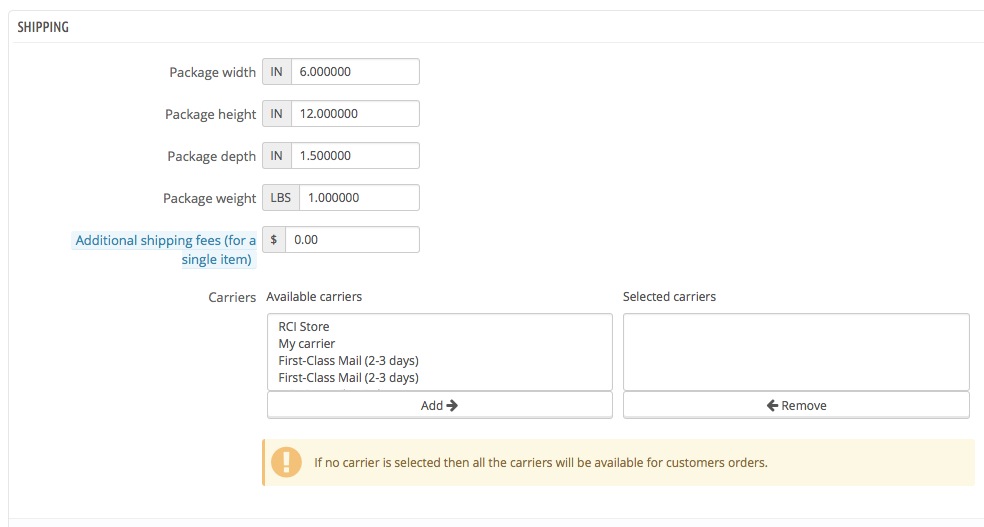Click the SHIPPING section header

click(43, 27)
